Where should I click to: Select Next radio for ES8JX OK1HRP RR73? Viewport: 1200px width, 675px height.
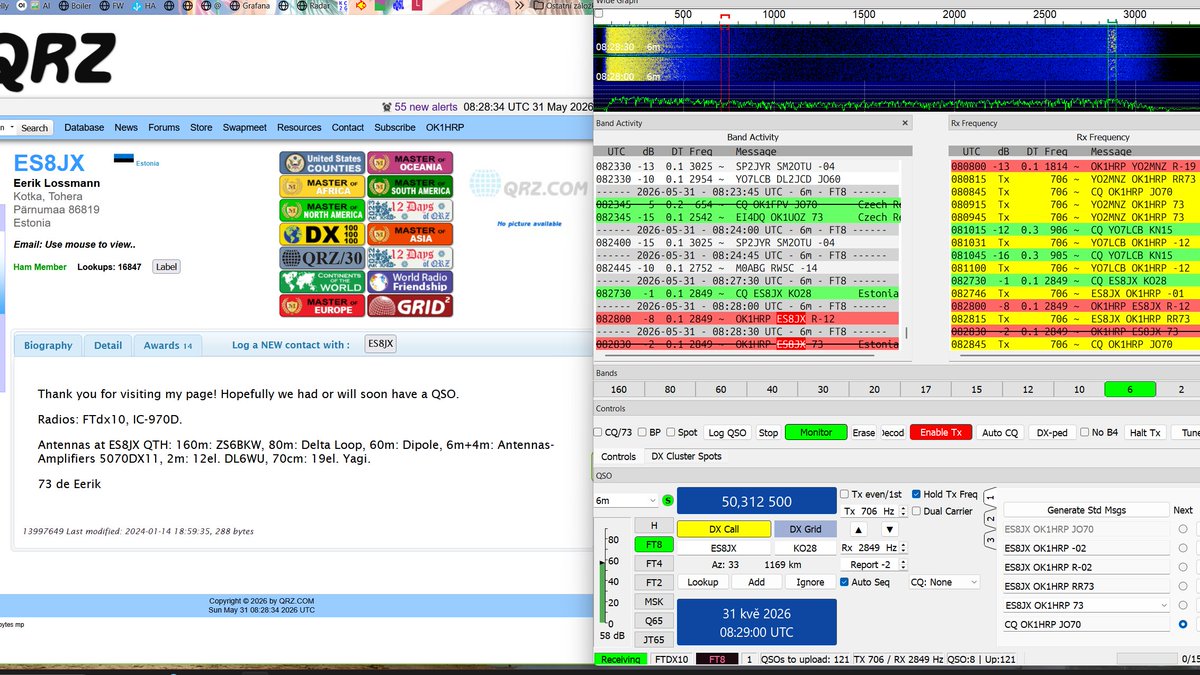click(x=1183, y=586)
